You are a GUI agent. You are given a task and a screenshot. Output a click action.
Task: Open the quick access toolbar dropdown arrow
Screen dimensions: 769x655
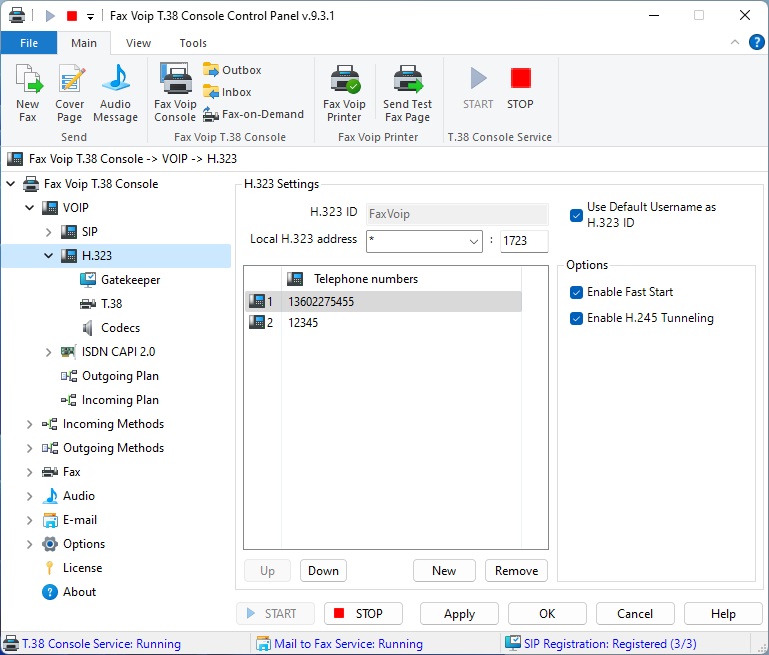click(90, 17)
